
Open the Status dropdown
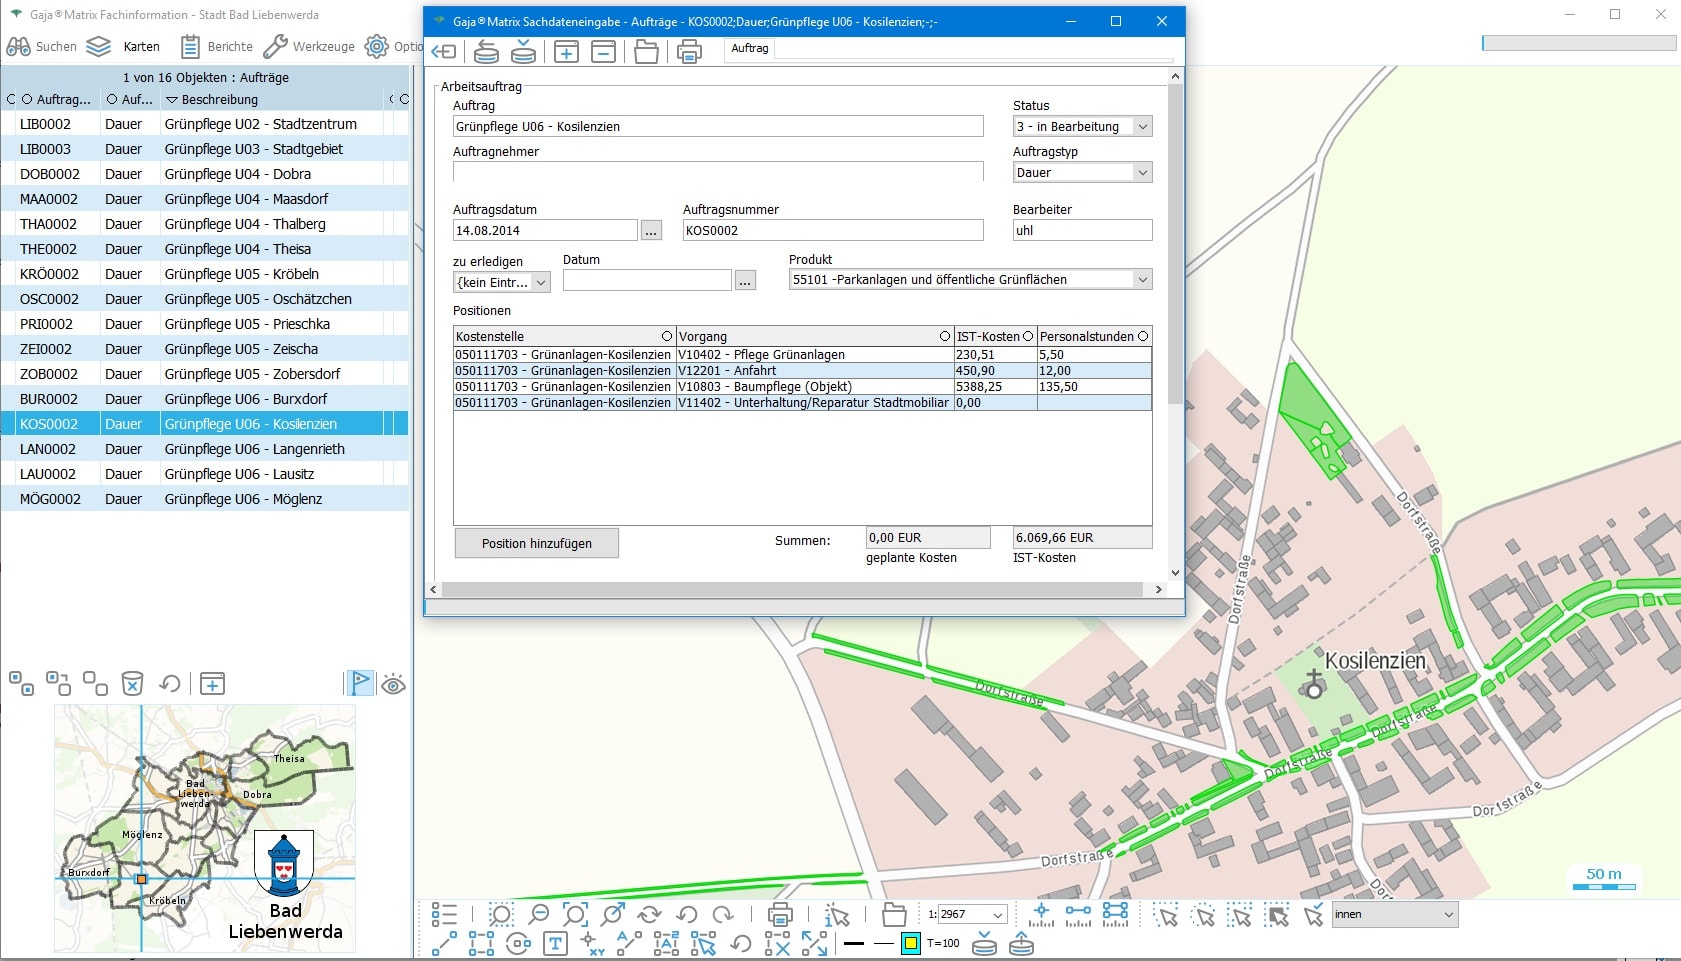tap(1143, 127)
